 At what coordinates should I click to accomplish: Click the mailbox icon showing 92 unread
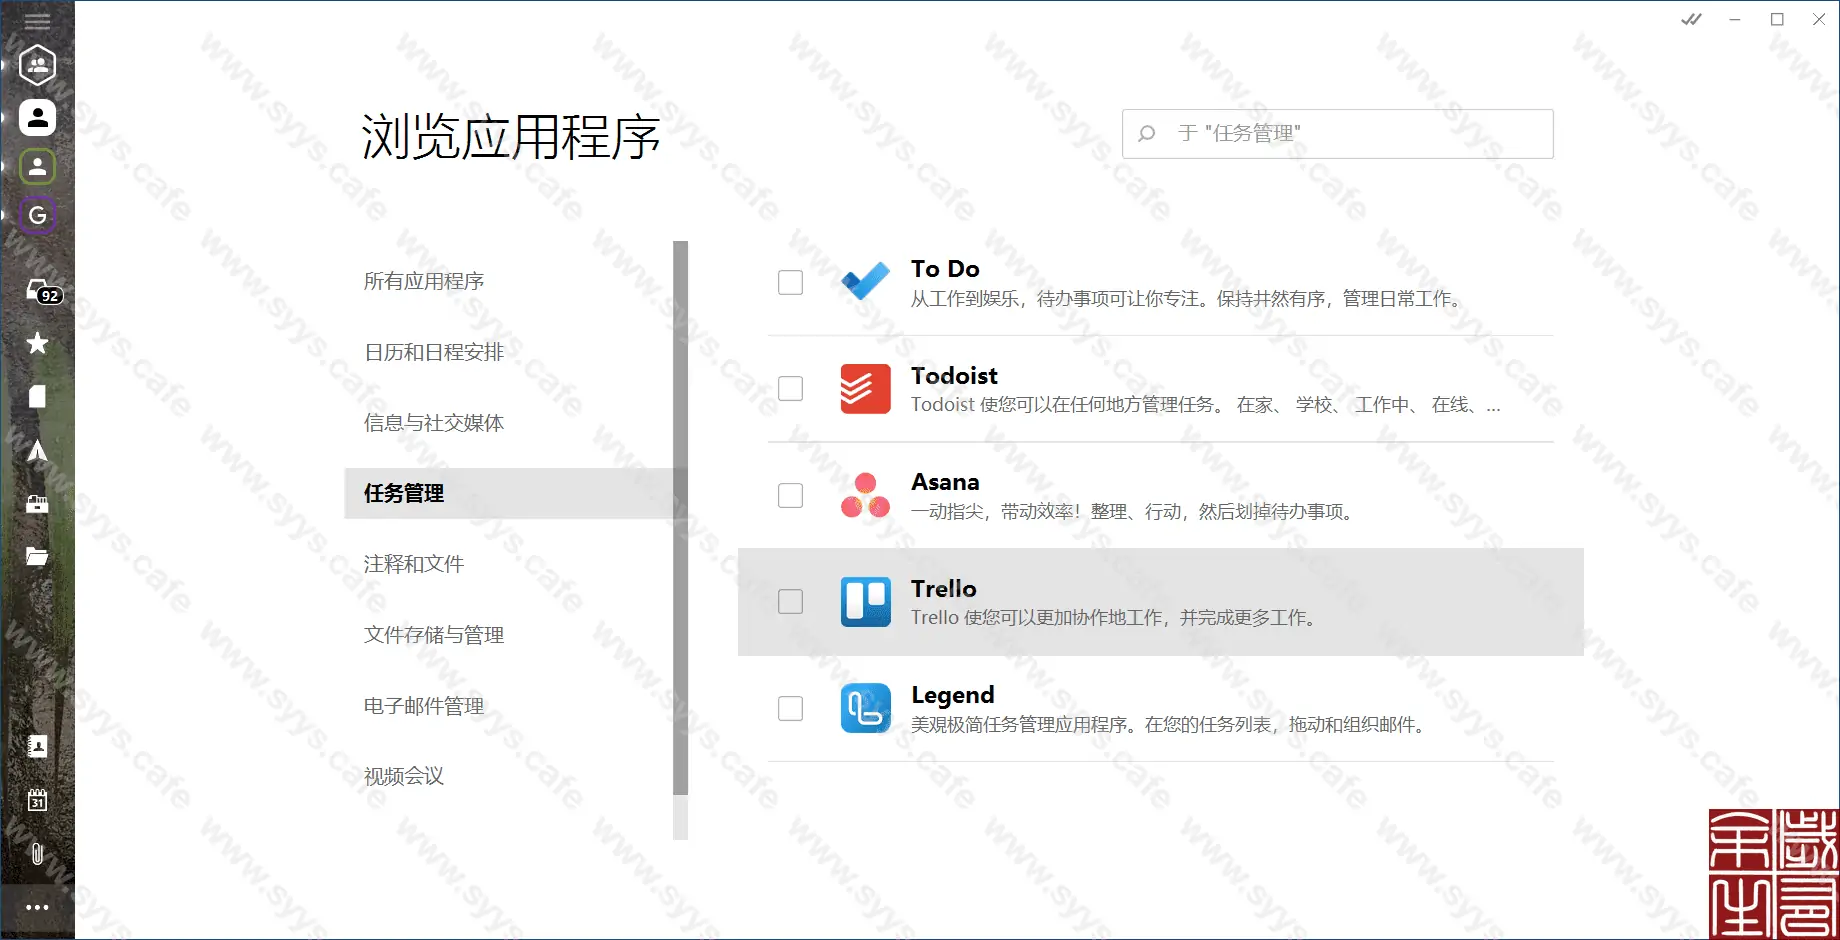coord(37,289)
